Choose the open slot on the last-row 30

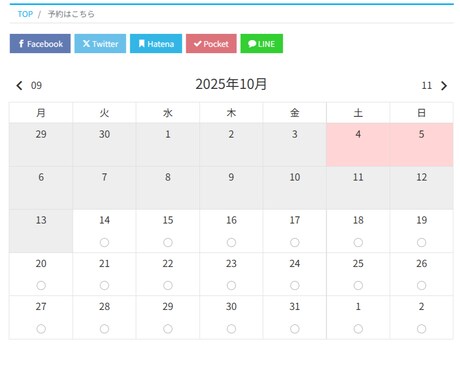pyautogui.click(x=231, y=329)
